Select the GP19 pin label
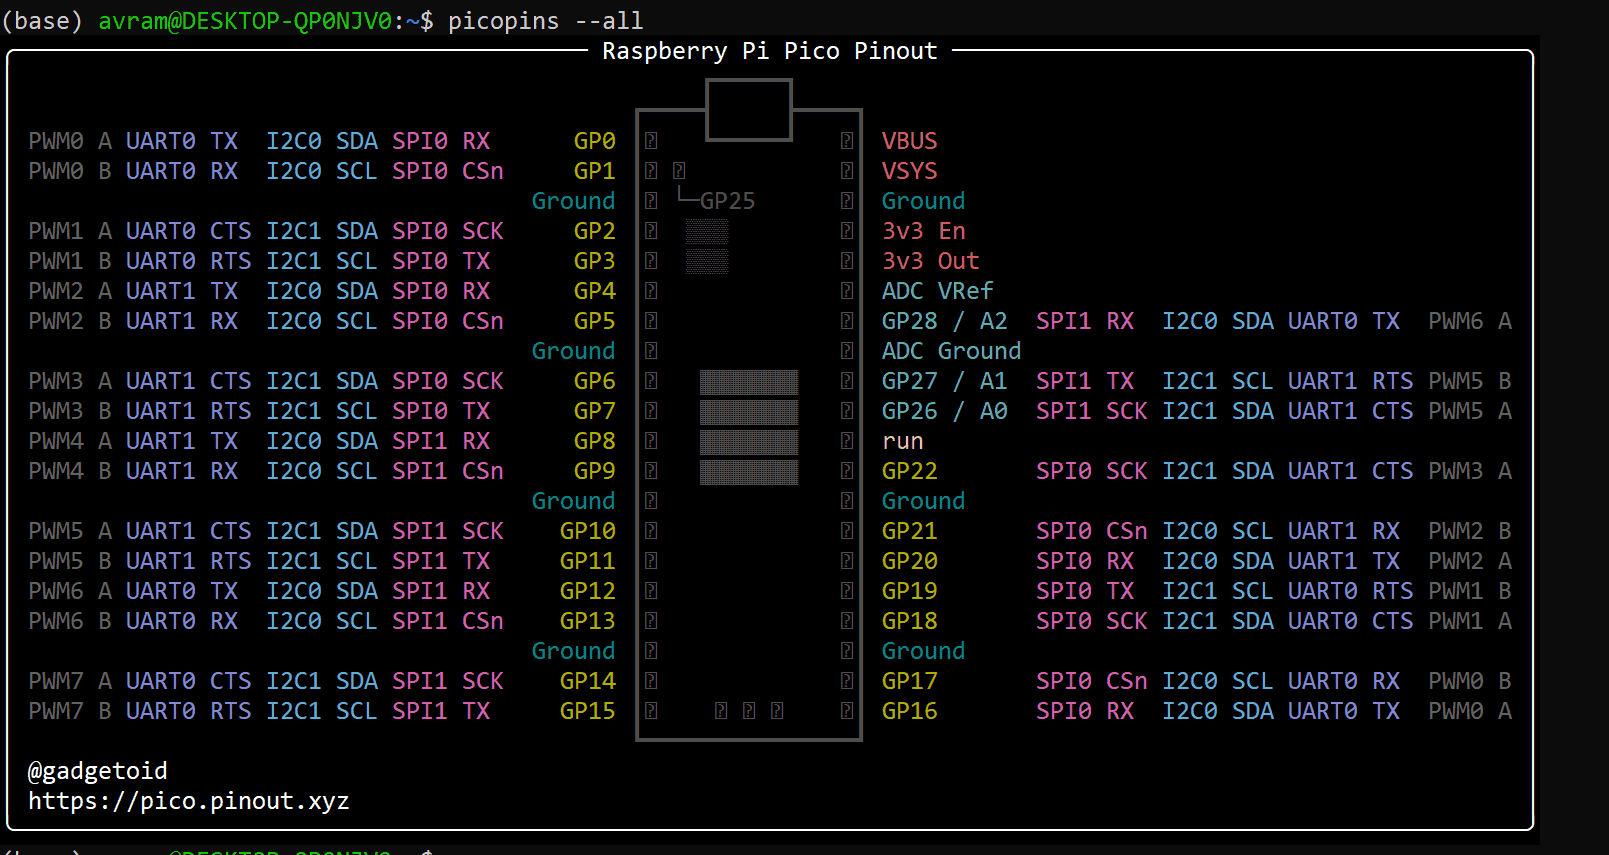1609x855 pixels. click(910, 591)
